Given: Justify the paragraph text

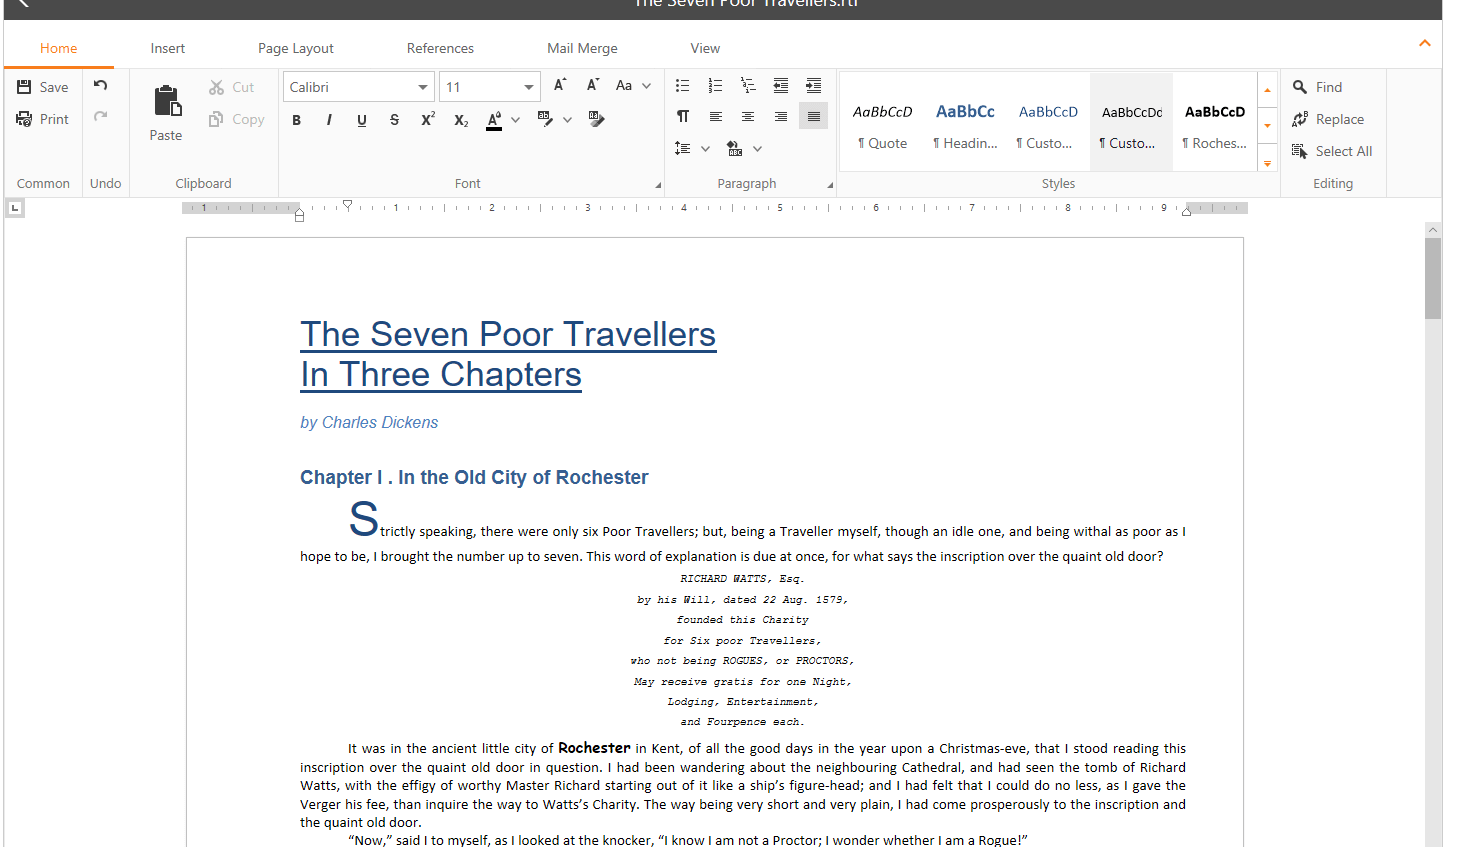Looking at the screenshot, I should pos(814,117).
